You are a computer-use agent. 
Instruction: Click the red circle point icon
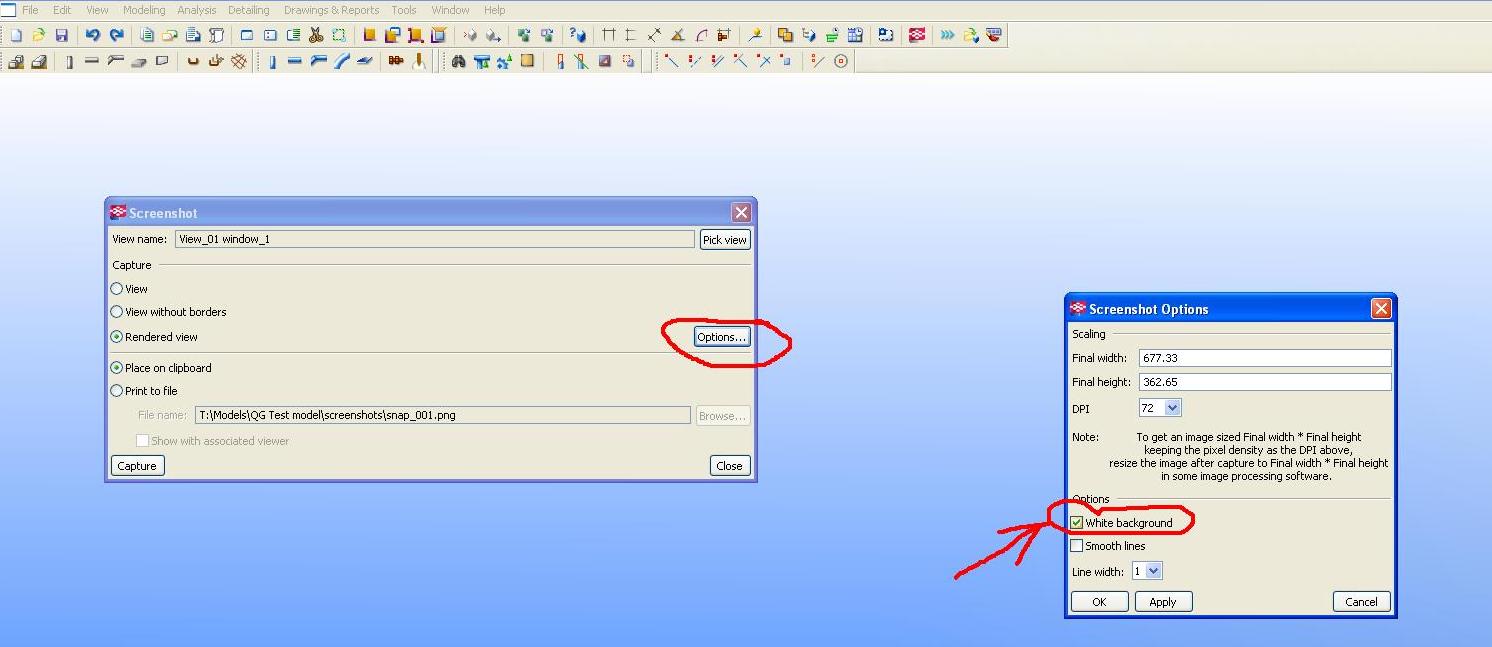(841, 61)
